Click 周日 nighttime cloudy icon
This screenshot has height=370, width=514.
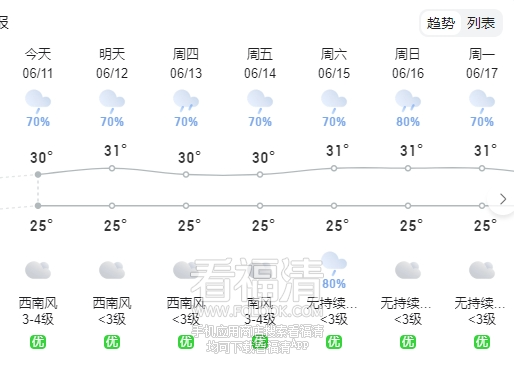(x=408, y=270)
